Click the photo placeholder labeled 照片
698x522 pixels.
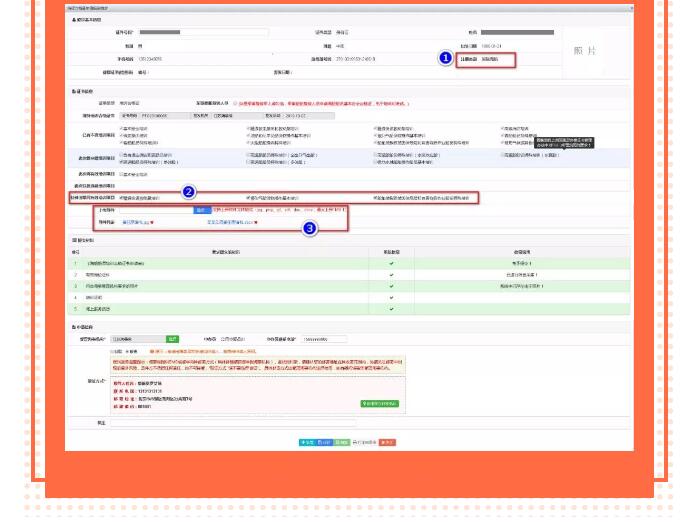[x=588, y=50]
